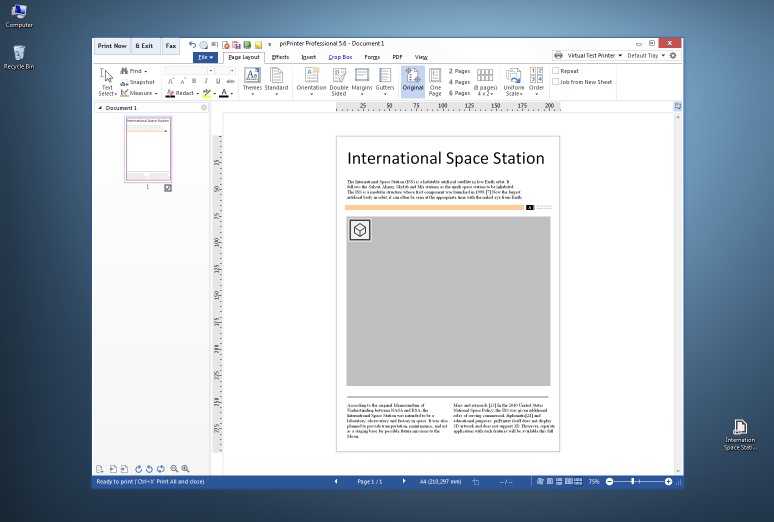Viewport: 774px width, 522px height.
Task: Click the Print Now button
Action: click(112, 46)
